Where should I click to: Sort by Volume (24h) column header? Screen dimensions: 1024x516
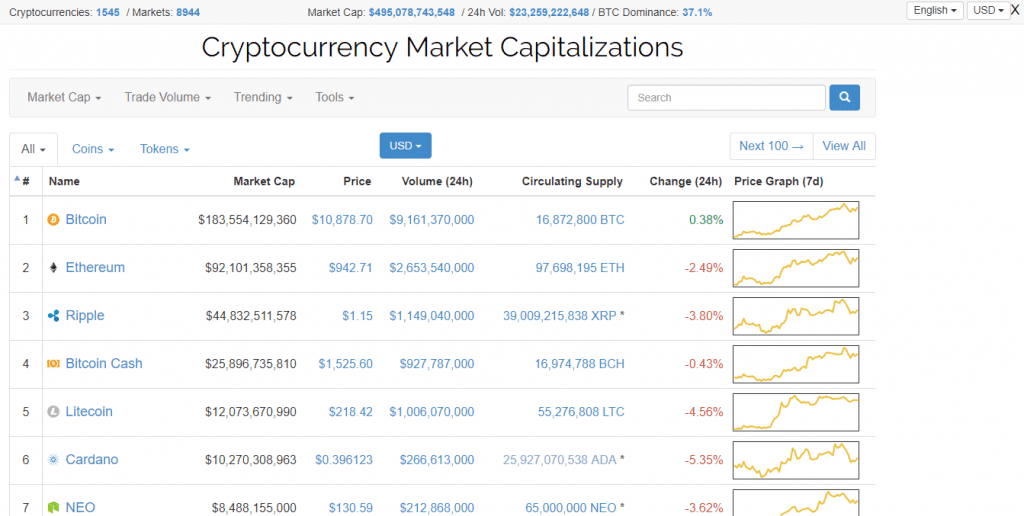pos(437,182)
